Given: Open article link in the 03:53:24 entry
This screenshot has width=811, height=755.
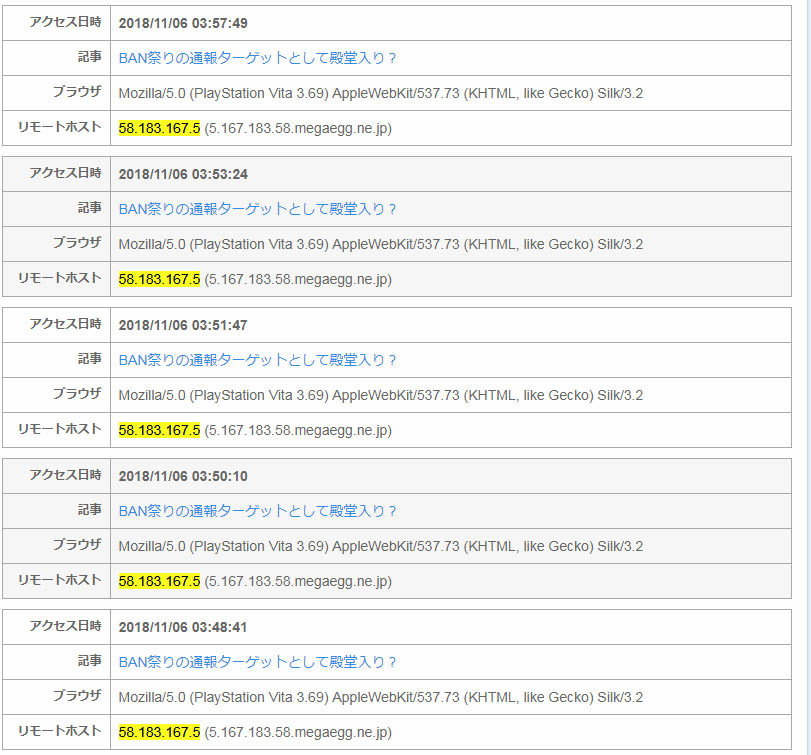Looking at the screenshot, I should [257, 209].
